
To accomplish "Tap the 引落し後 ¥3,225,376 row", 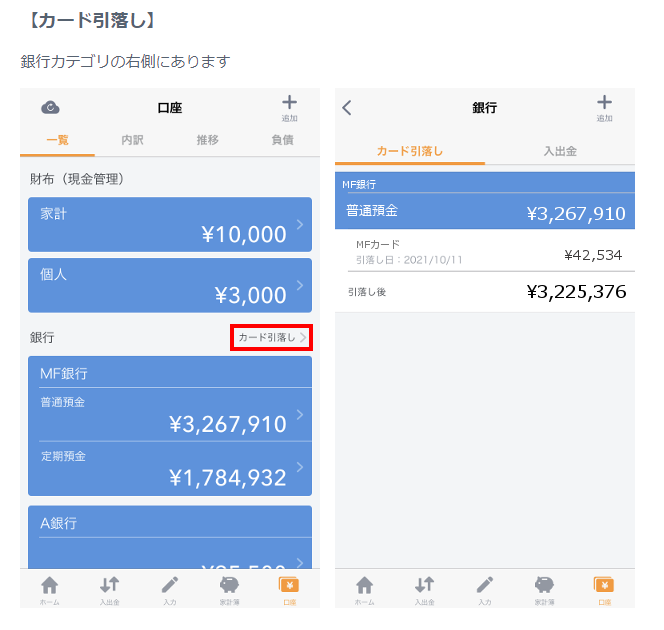I will [485, 292].
